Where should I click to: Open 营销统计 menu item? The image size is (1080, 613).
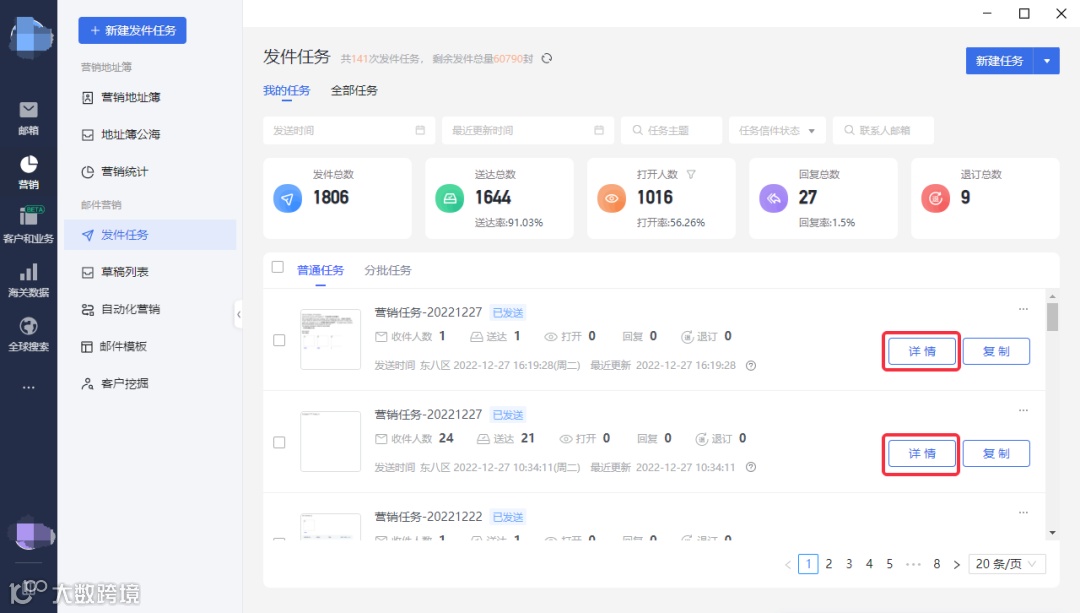[x=150, y=172]
